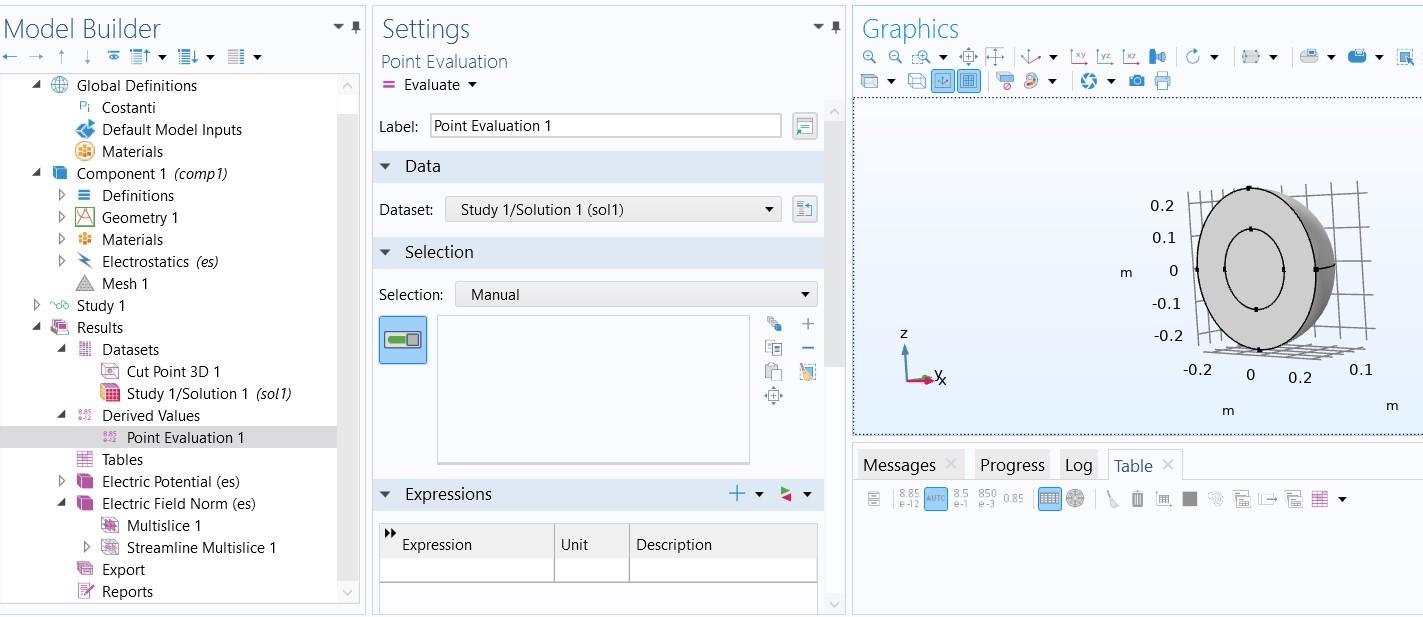Click the Clear Selection broom icon
The height and width of the screenshot is (617, 1423).
pos(808,372)
